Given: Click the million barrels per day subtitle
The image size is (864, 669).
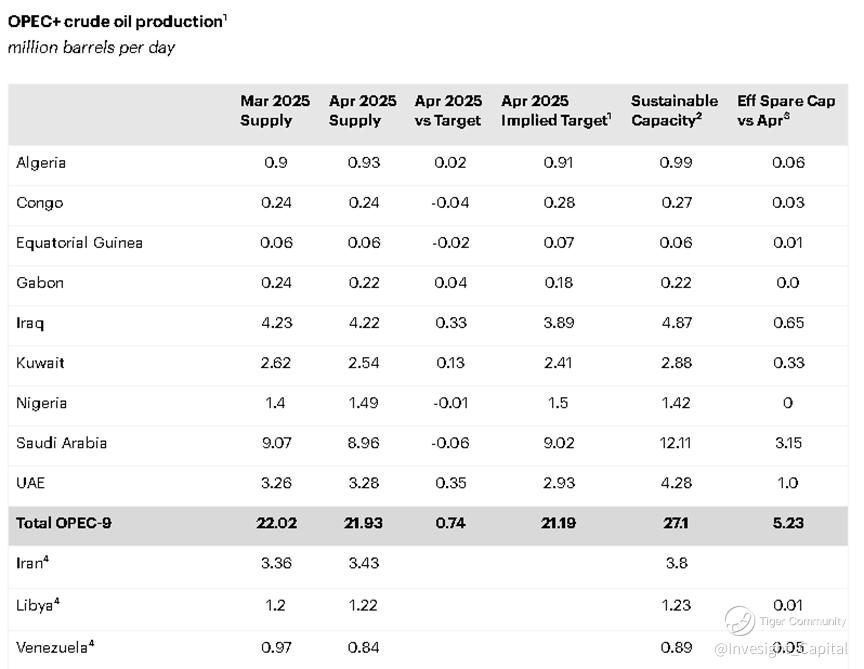Looking at the screenshot, I should [x=91, y=47].
